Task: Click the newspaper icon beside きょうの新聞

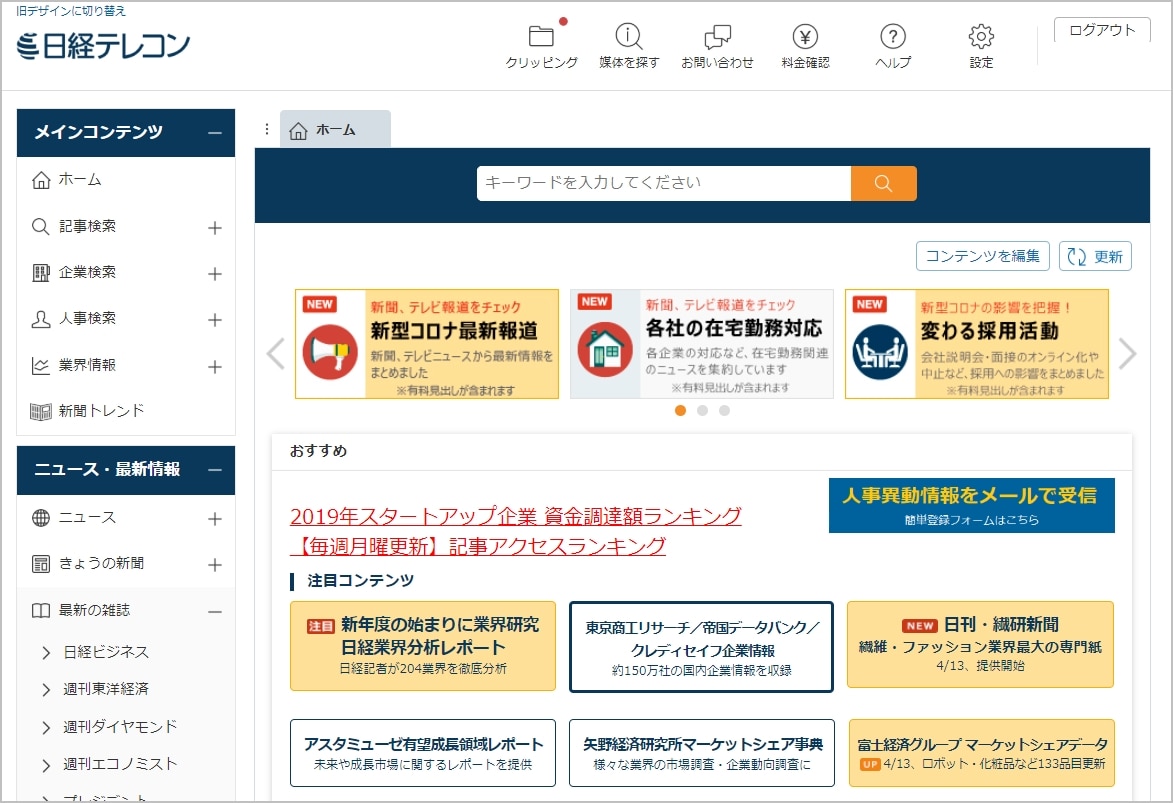Action: click(x=41, y=564)
